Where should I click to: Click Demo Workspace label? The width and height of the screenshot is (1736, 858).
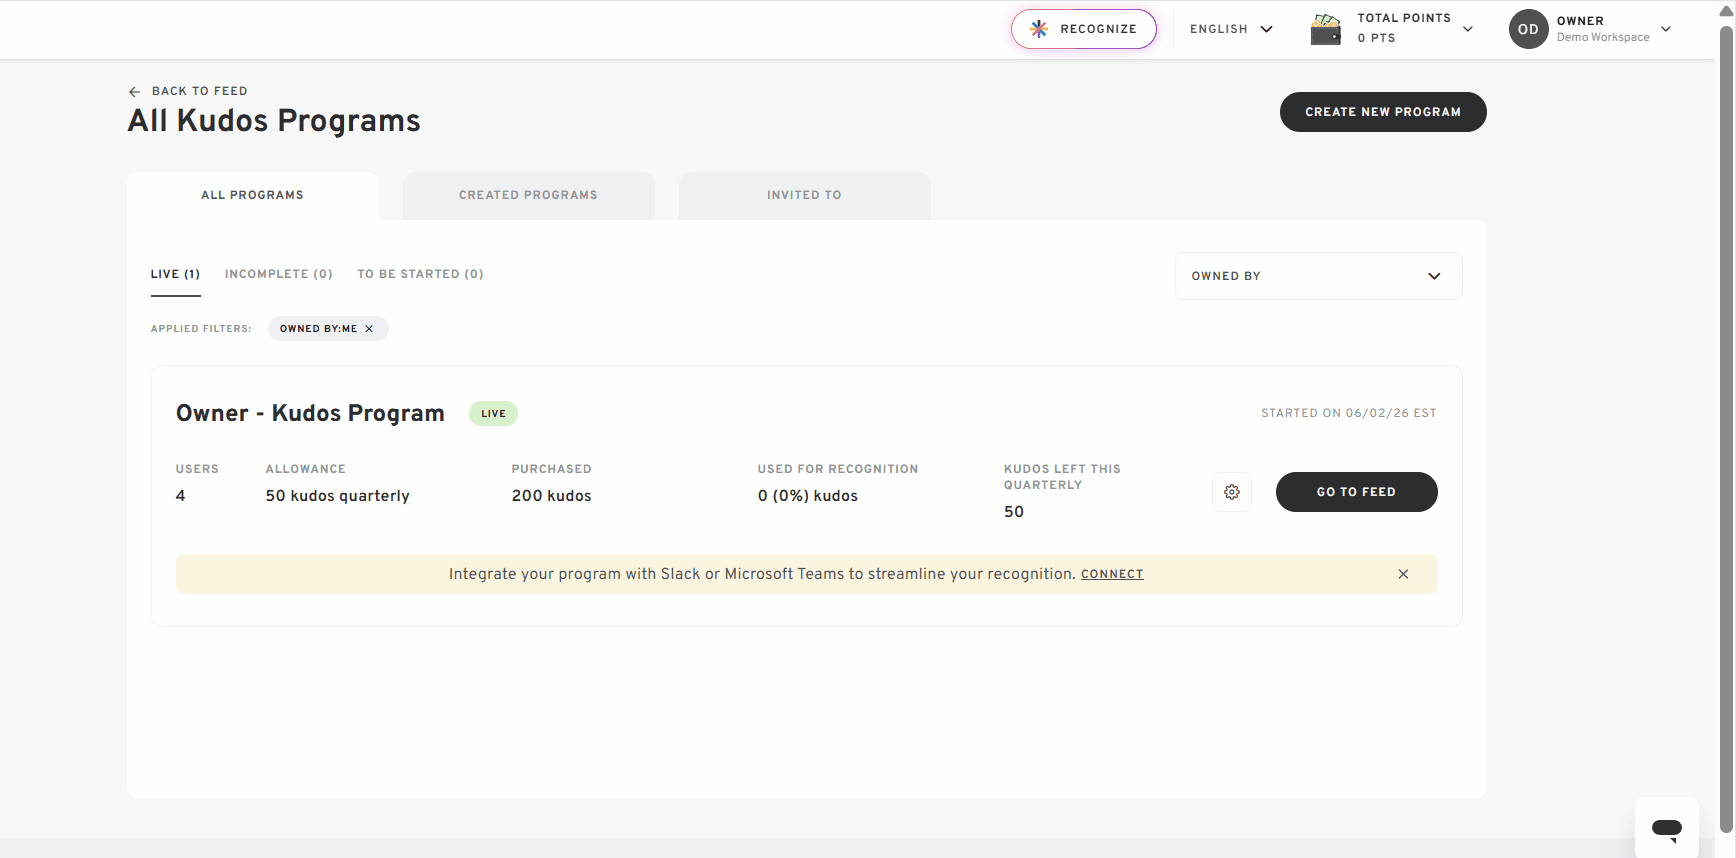(1603, 38)
